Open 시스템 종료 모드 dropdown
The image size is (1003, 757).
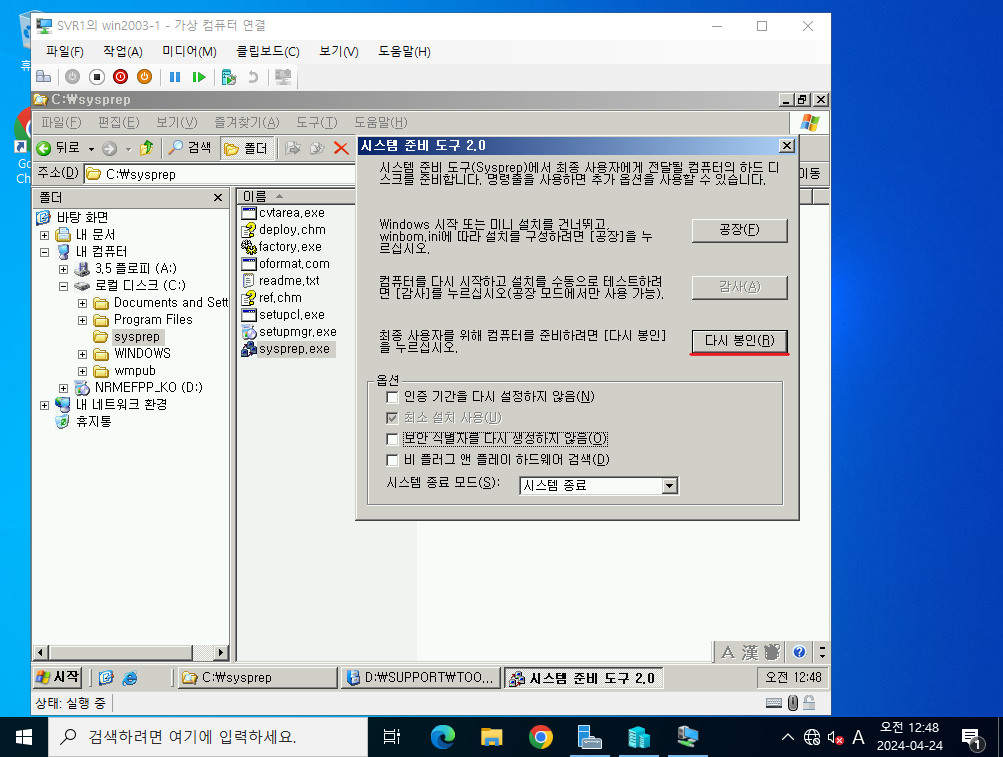[670, 486]
